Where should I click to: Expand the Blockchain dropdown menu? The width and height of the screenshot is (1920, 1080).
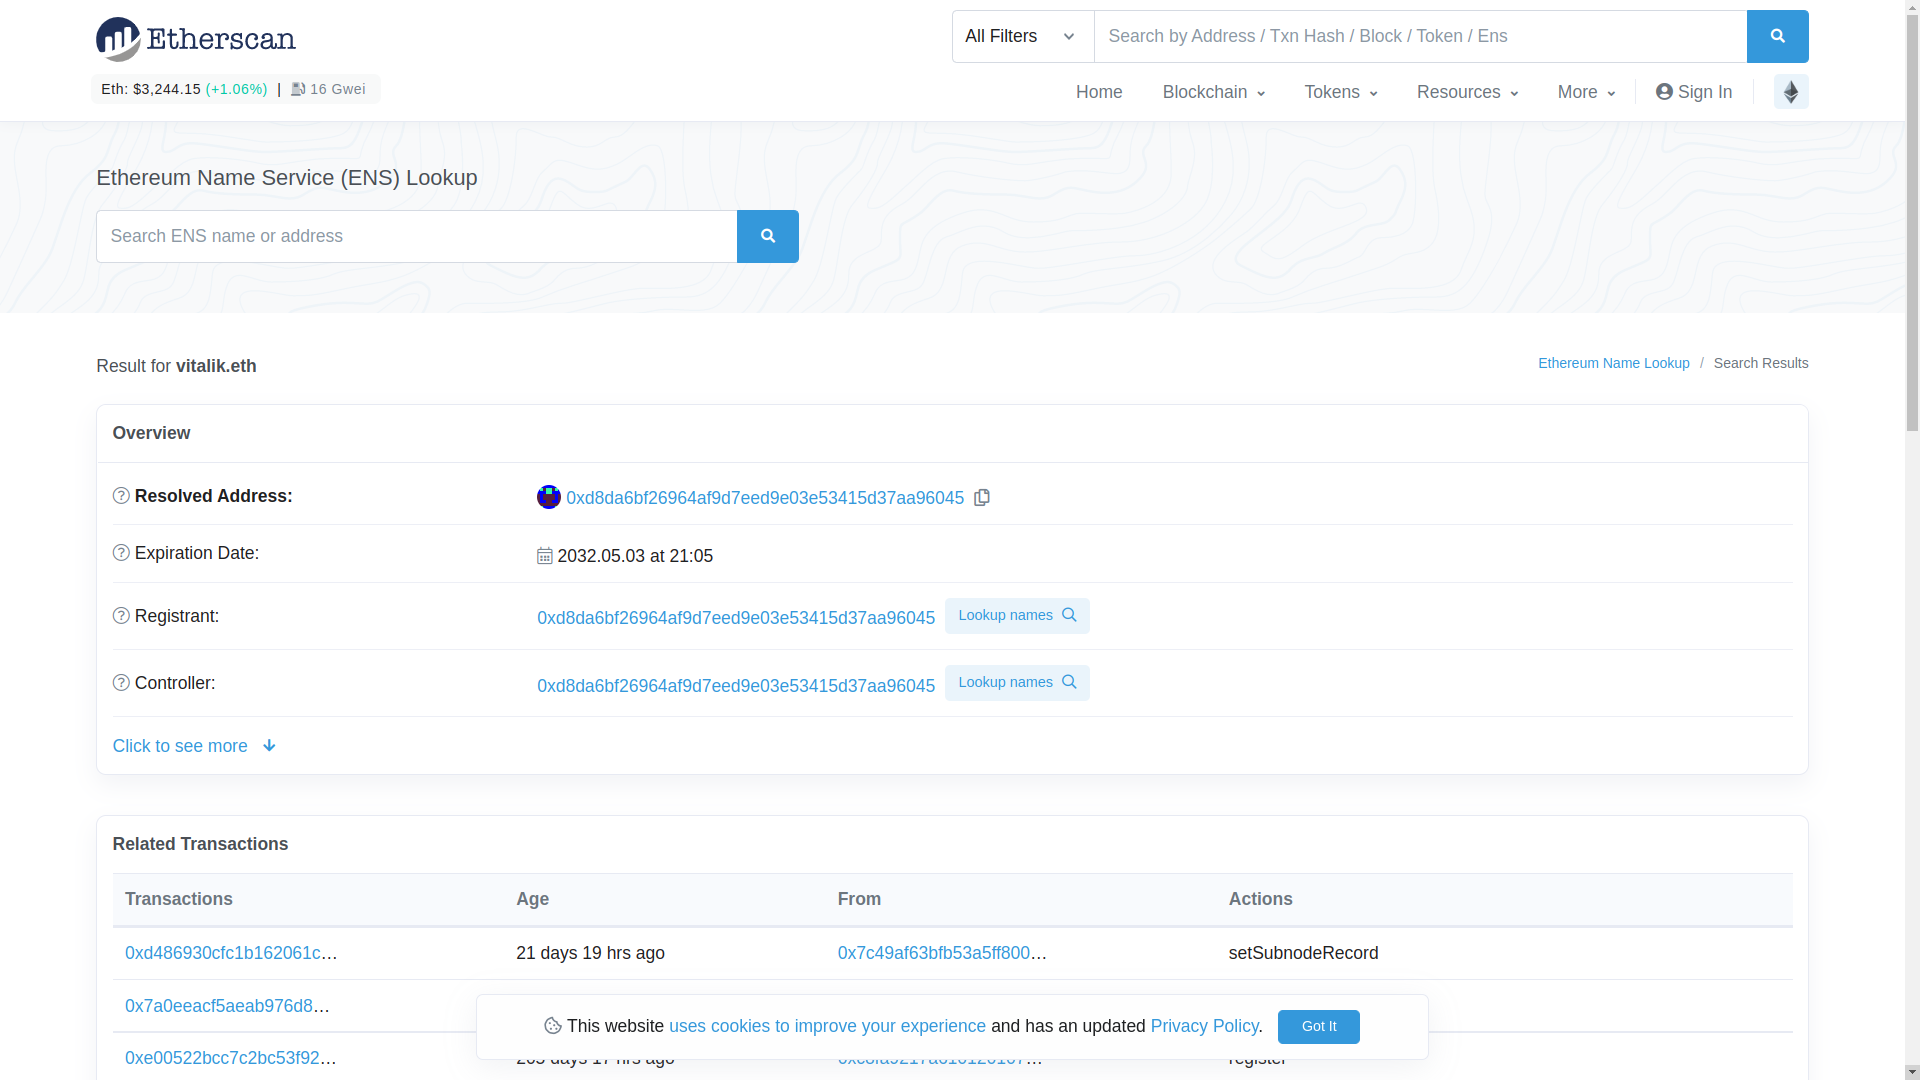[x=1212, y=91]
